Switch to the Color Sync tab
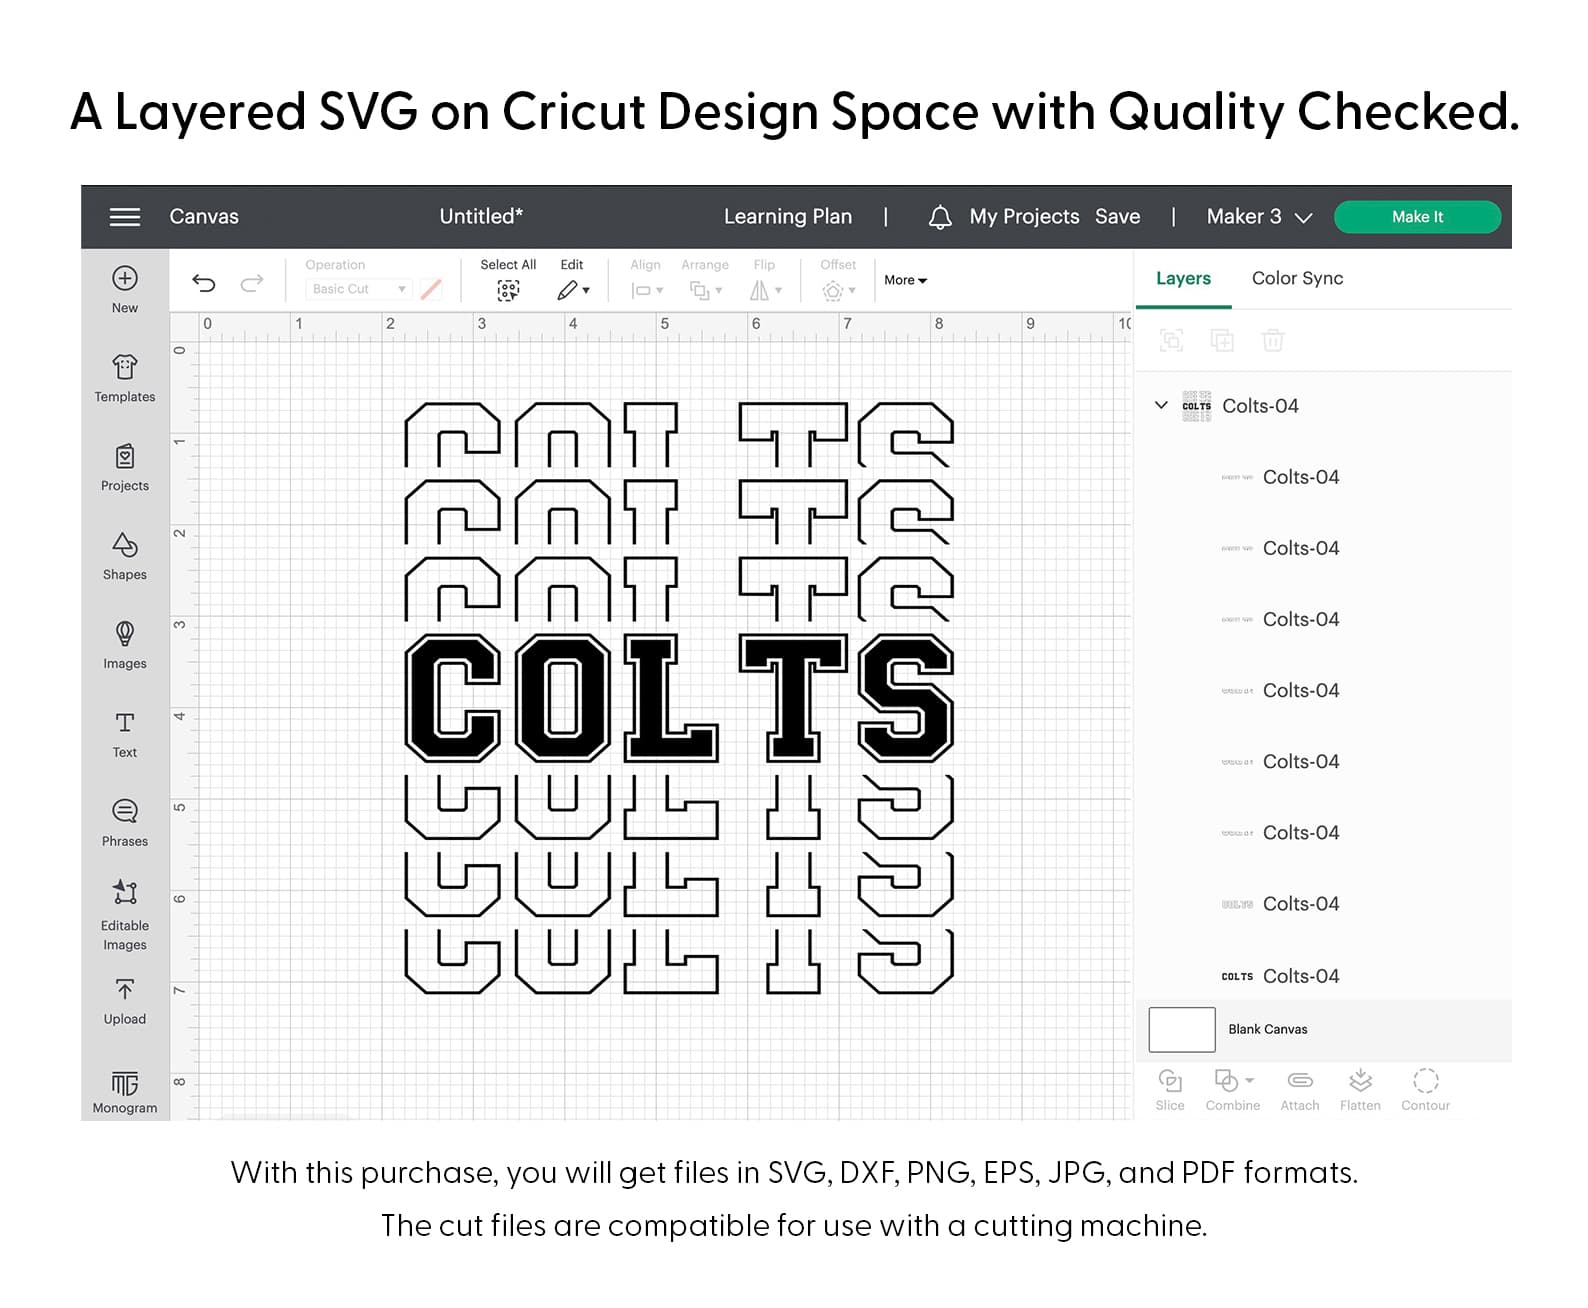Image resolution: width=1588 pixels, height=1308 pixels. (1297, 279)
